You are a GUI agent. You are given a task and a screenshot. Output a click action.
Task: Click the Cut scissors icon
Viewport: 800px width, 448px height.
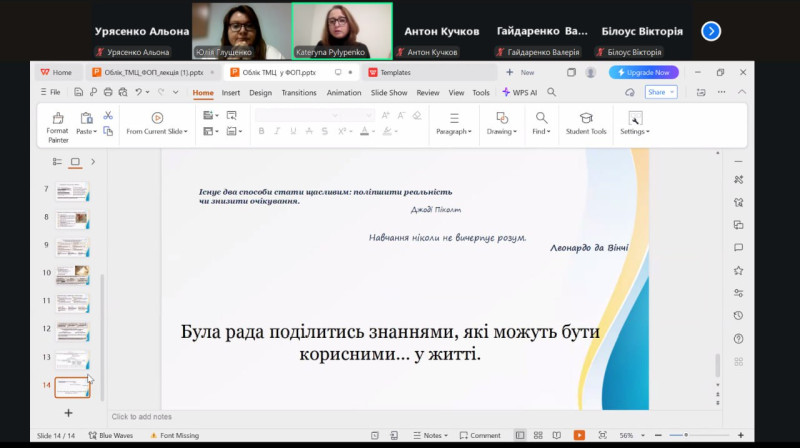pos(108,116)
